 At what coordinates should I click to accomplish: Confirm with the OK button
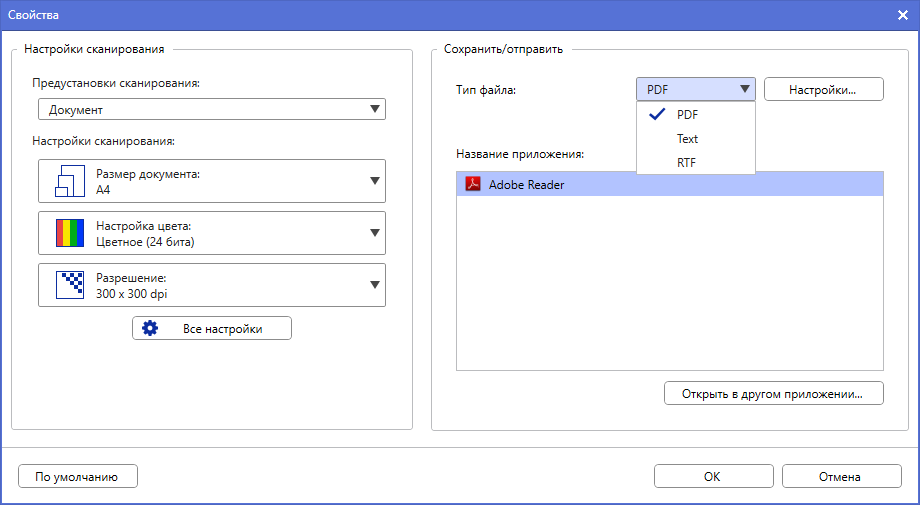[x=714, y=476]
